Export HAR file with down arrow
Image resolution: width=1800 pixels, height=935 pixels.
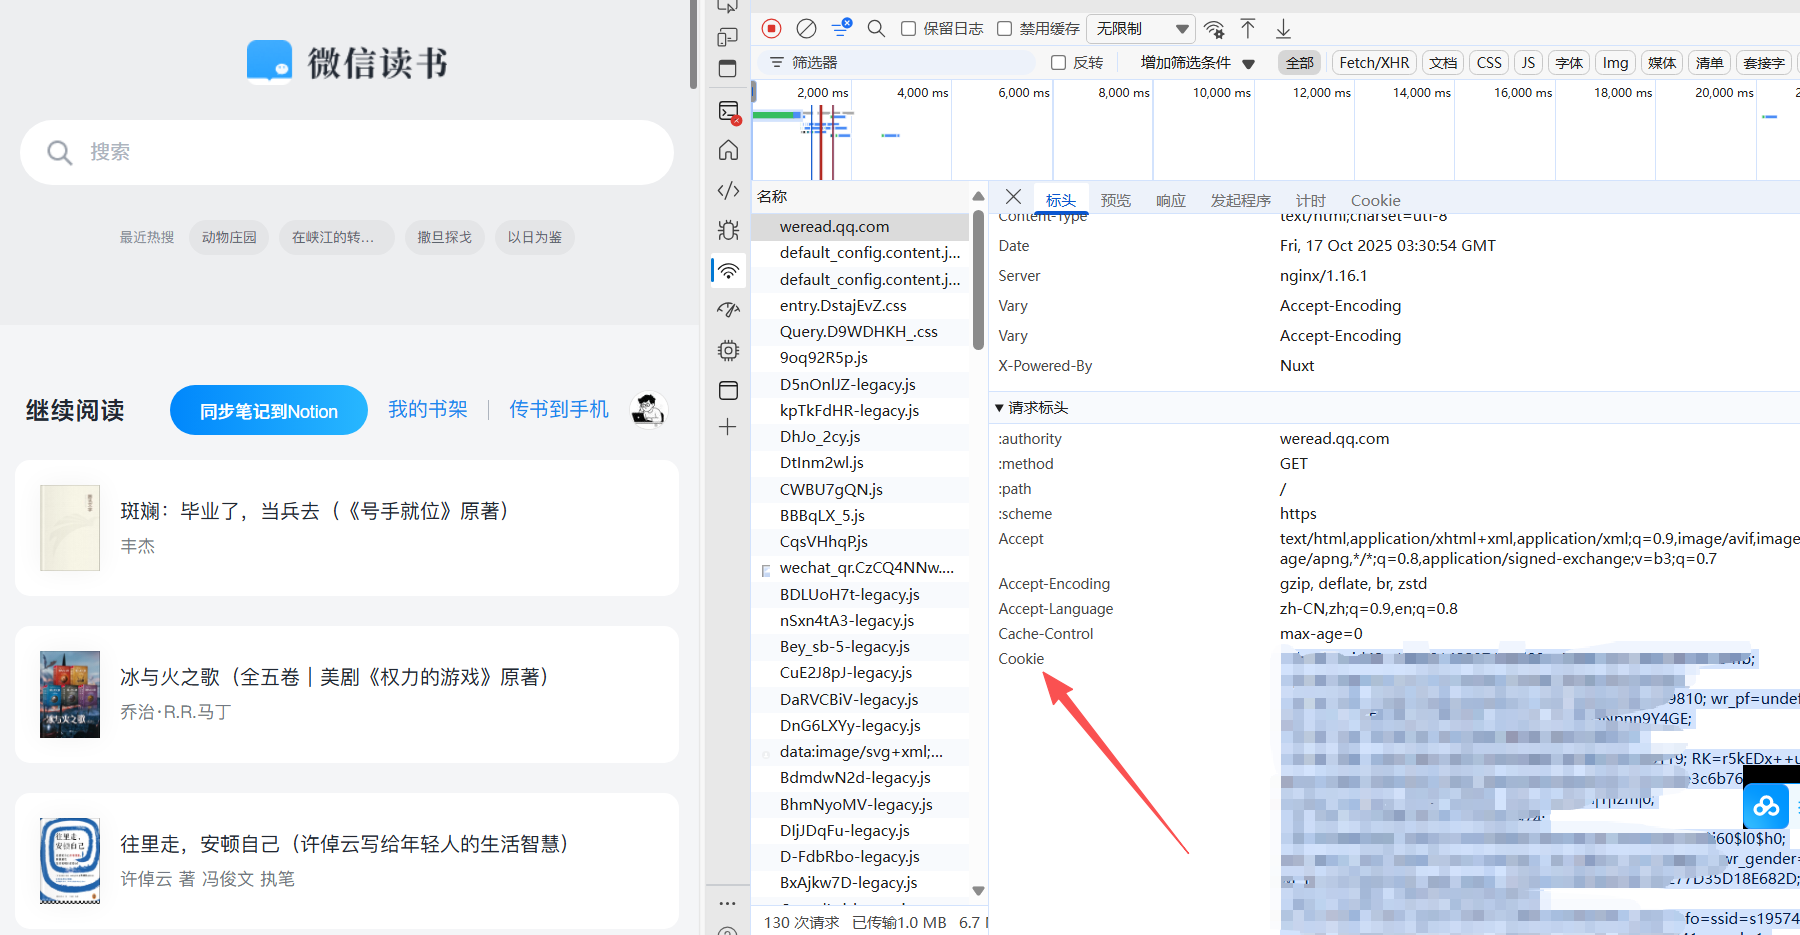(x=1283, y=28)
